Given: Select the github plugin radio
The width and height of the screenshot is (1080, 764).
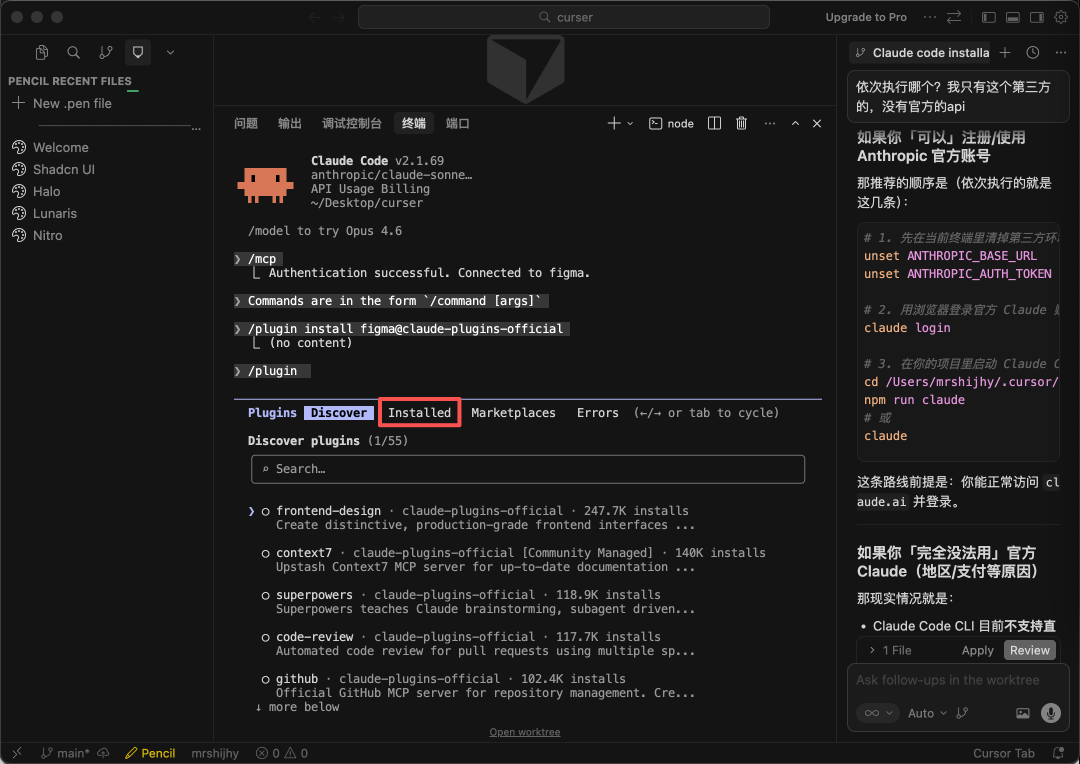Looking at the screenshot, I should (x=265, y=679).
